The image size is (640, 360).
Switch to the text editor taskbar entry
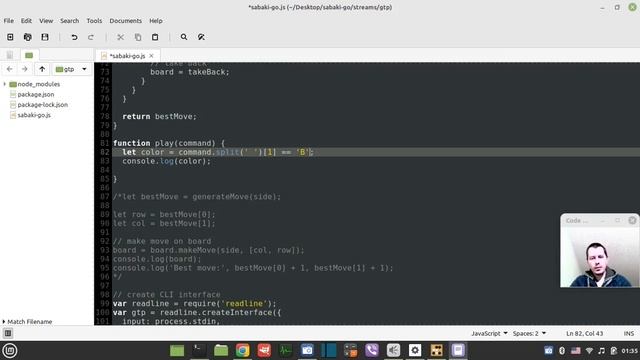pyautogui.click(x=458, y=351)
